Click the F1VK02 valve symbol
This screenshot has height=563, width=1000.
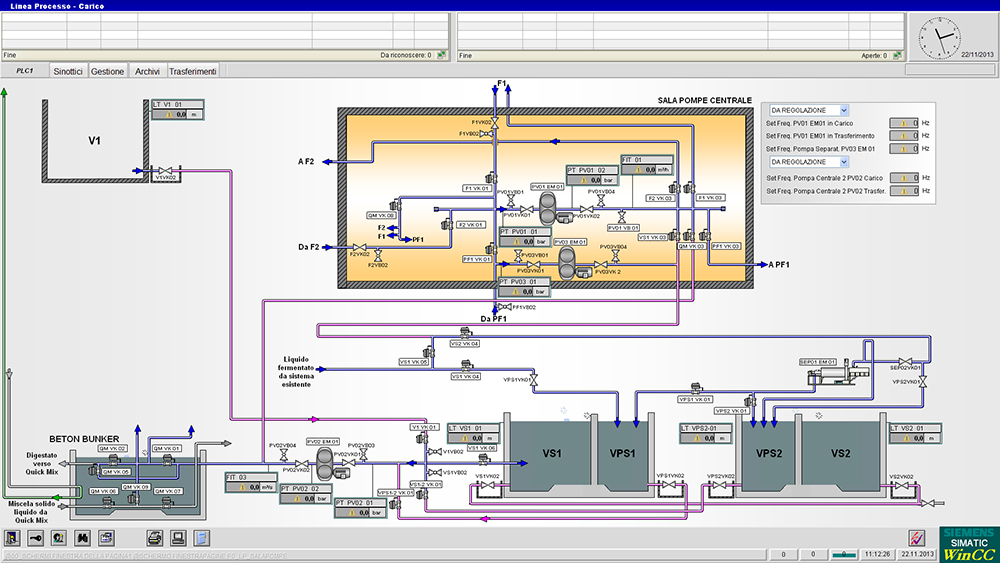click(494, 122)
